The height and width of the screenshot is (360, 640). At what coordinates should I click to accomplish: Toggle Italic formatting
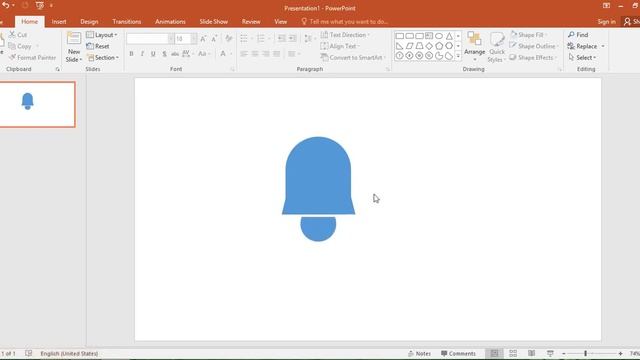[142, 54]
